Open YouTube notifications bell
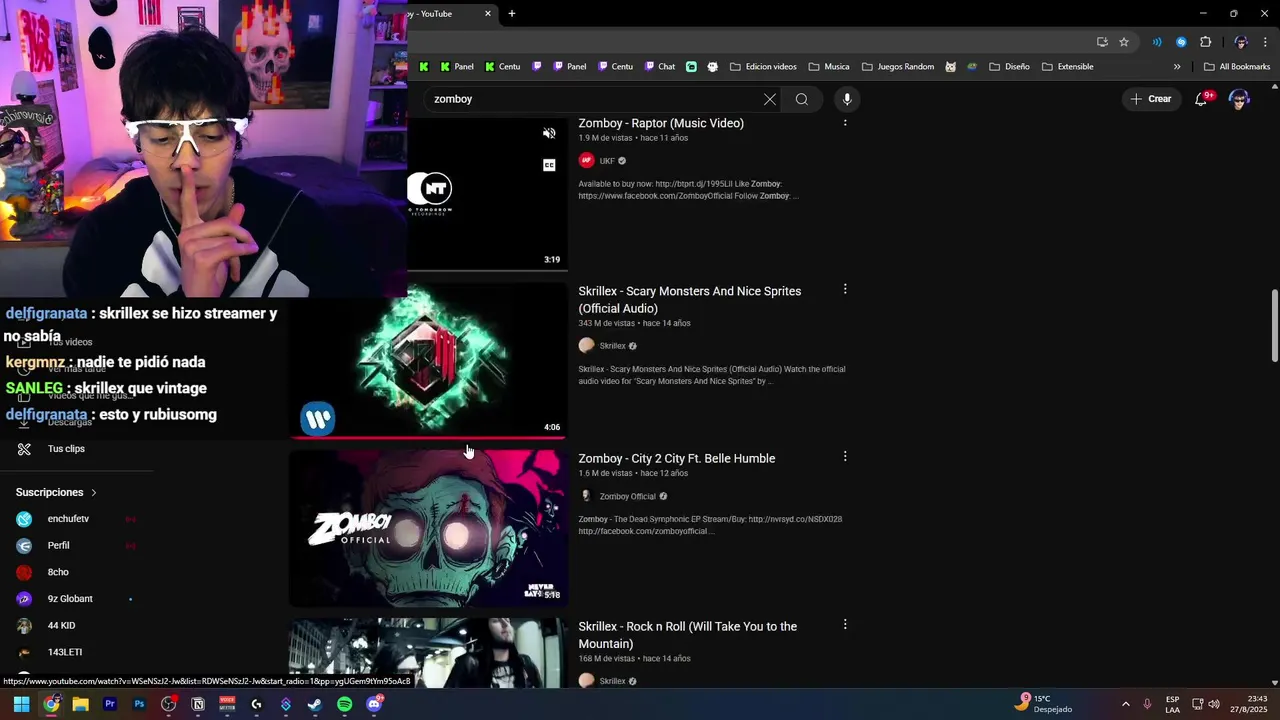This screenshot has width=1280, height=720. point(1201,99)
